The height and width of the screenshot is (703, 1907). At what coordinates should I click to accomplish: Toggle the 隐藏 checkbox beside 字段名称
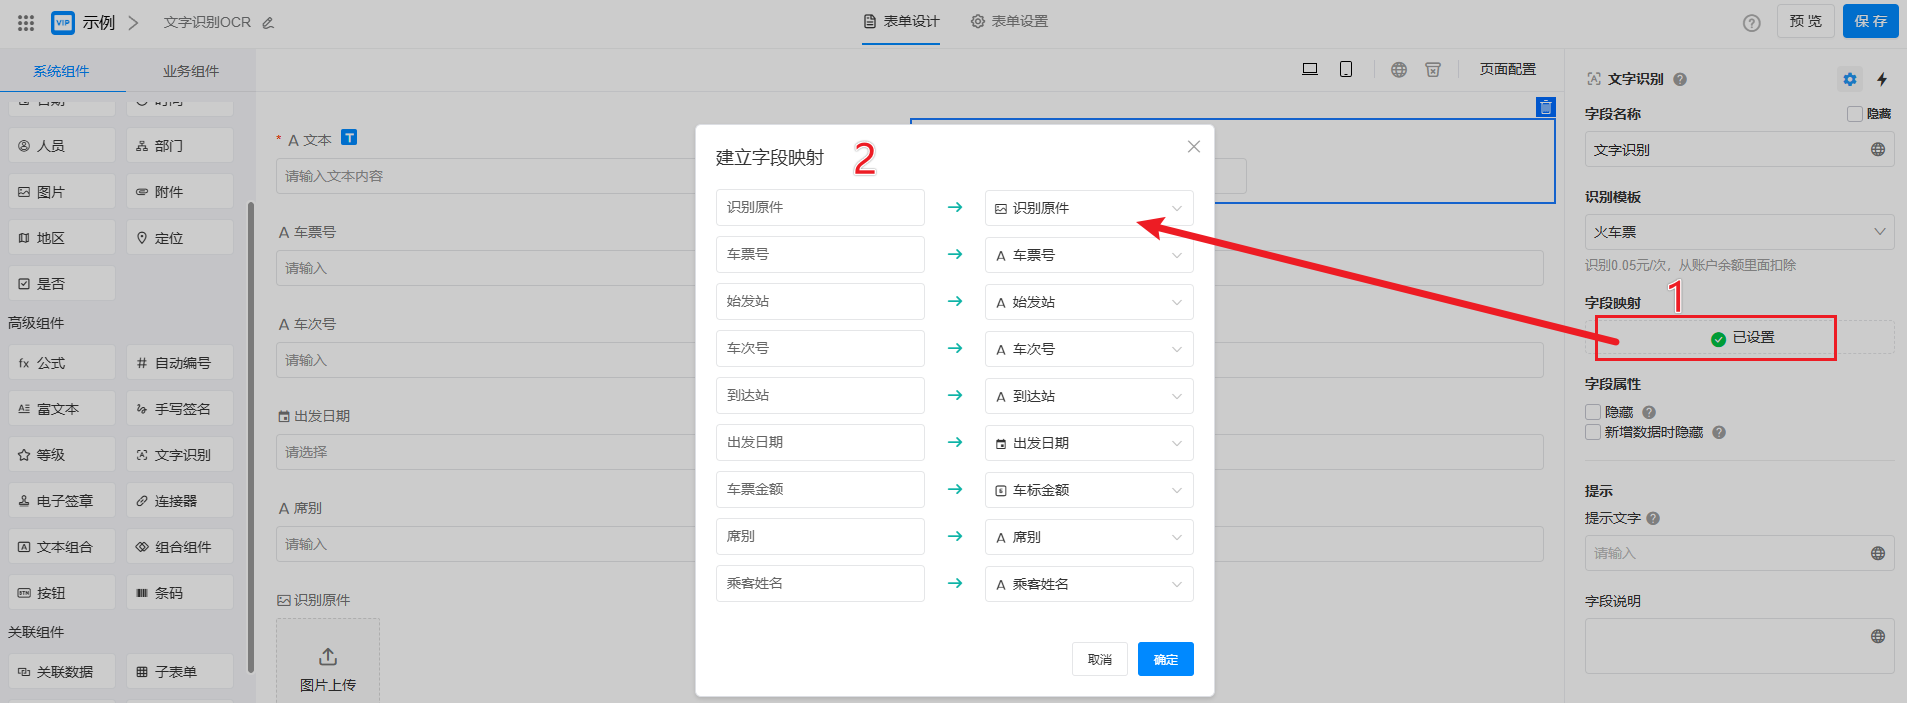(x=1854, y=114)
